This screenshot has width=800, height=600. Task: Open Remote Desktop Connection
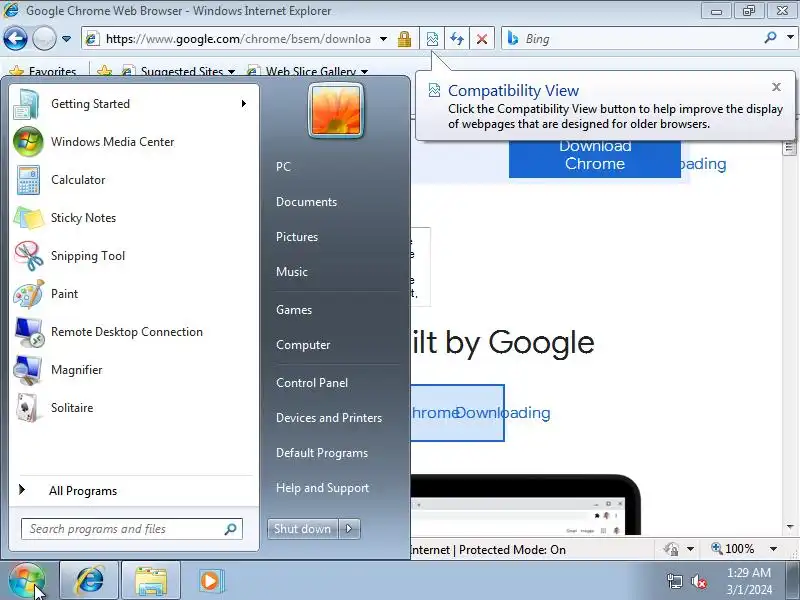click(x=134, y=332)
